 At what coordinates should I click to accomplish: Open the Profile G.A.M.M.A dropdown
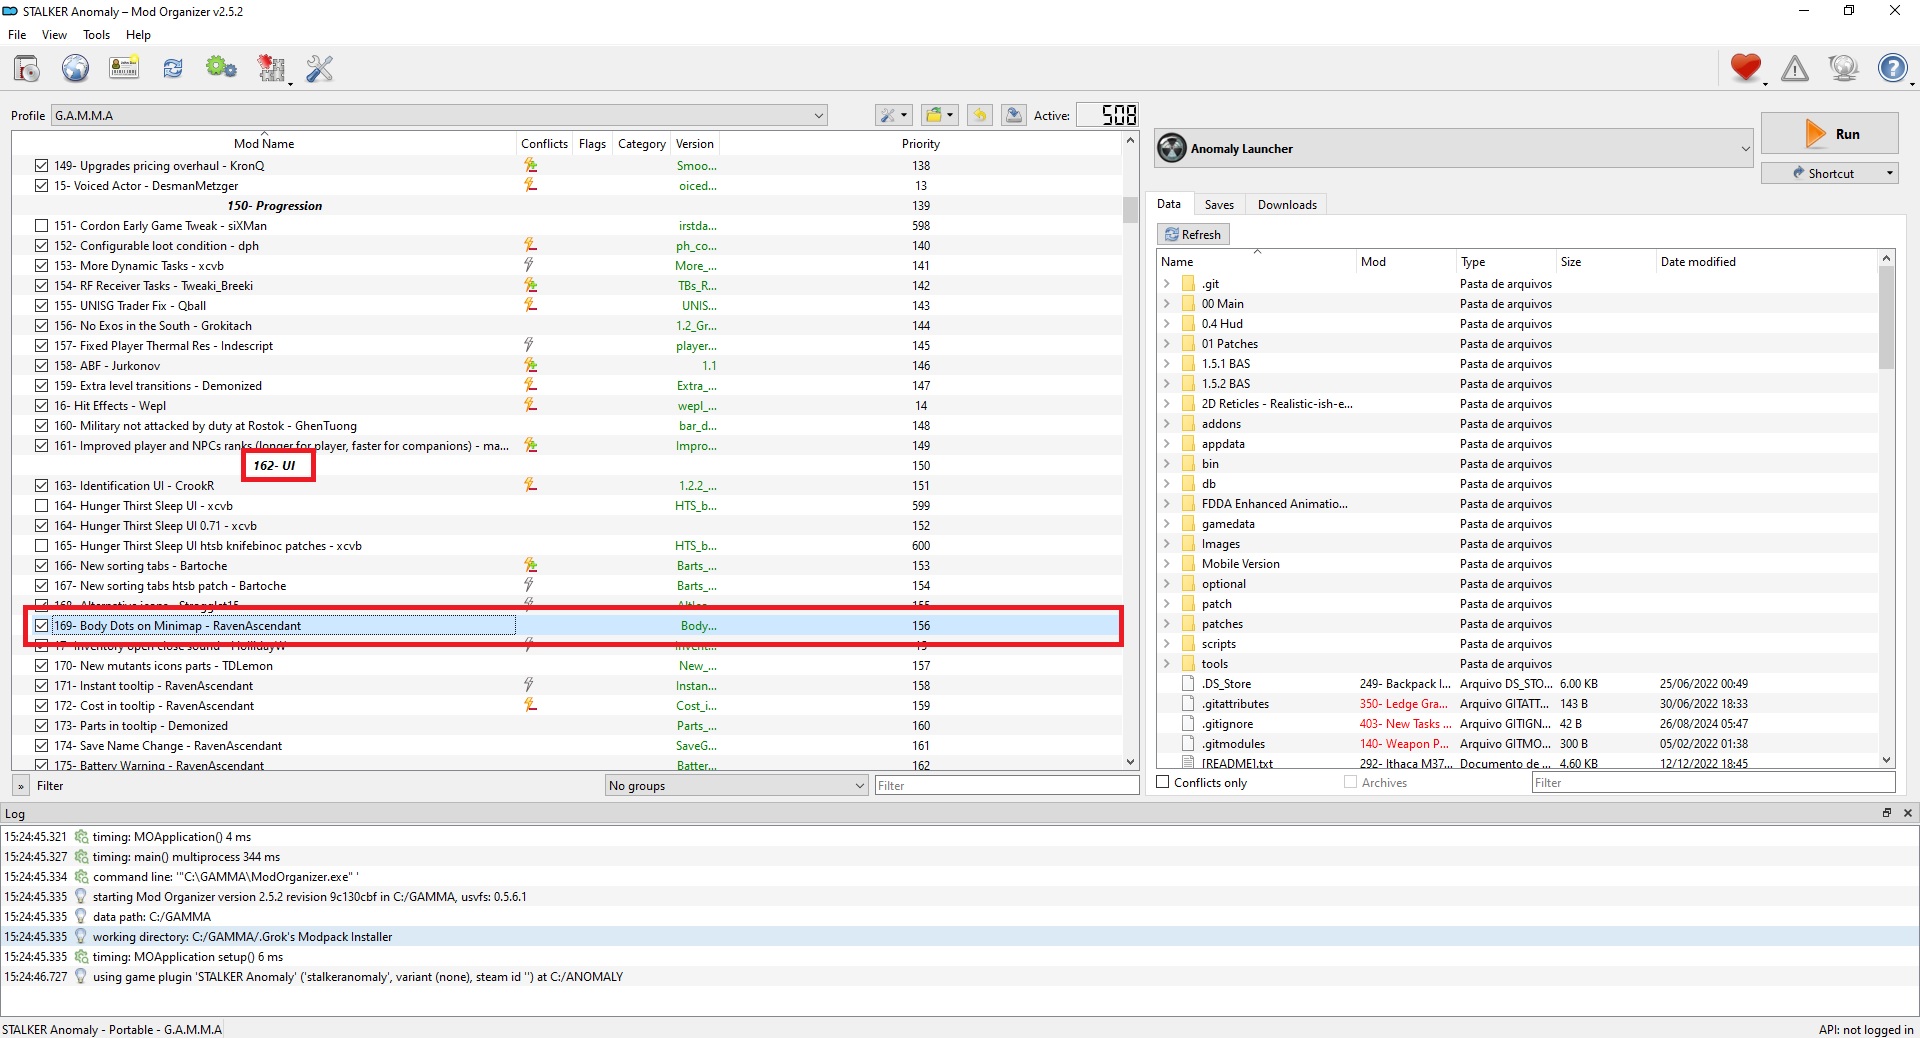pyautogui.click(x=440, y=115)
